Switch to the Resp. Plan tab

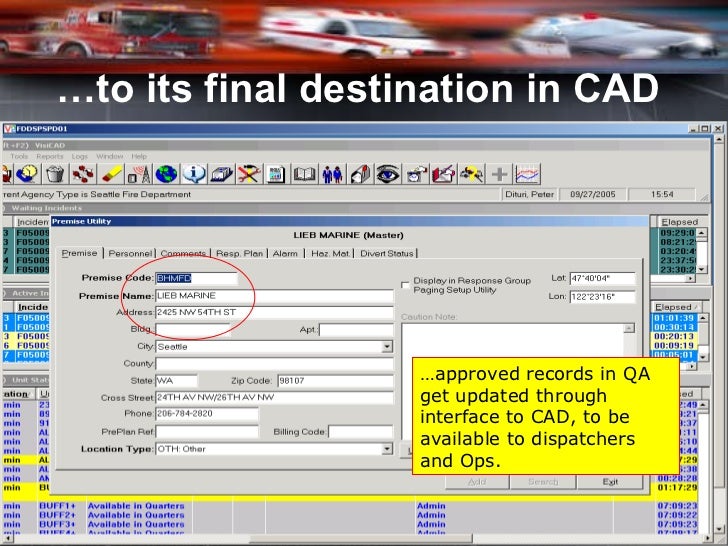(239, 254)
